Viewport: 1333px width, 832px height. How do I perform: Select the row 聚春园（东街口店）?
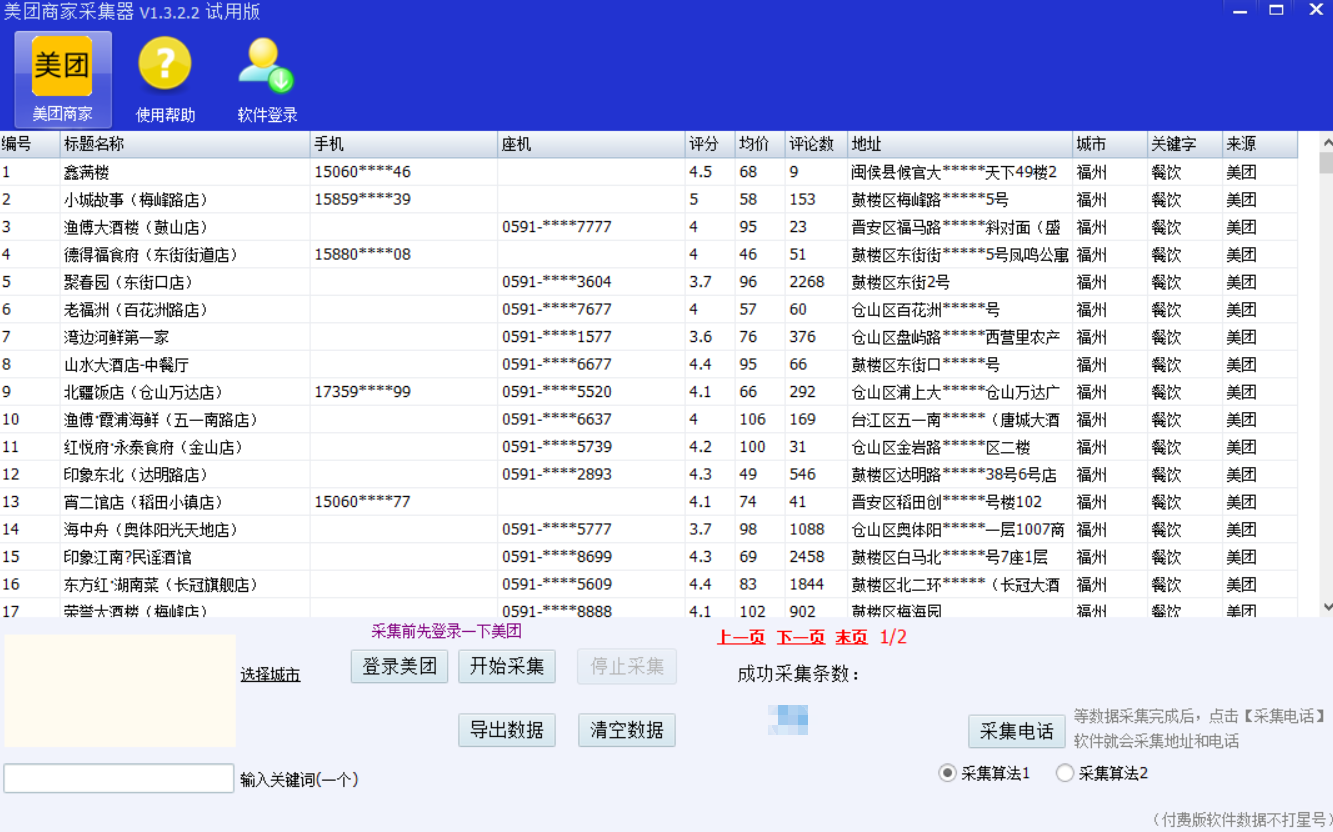649,282
